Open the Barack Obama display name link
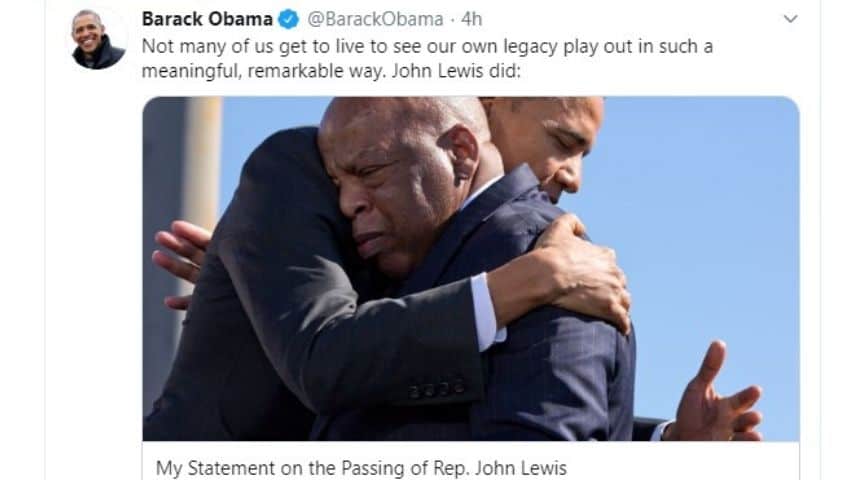854x480 pixels. pos(207,19)
